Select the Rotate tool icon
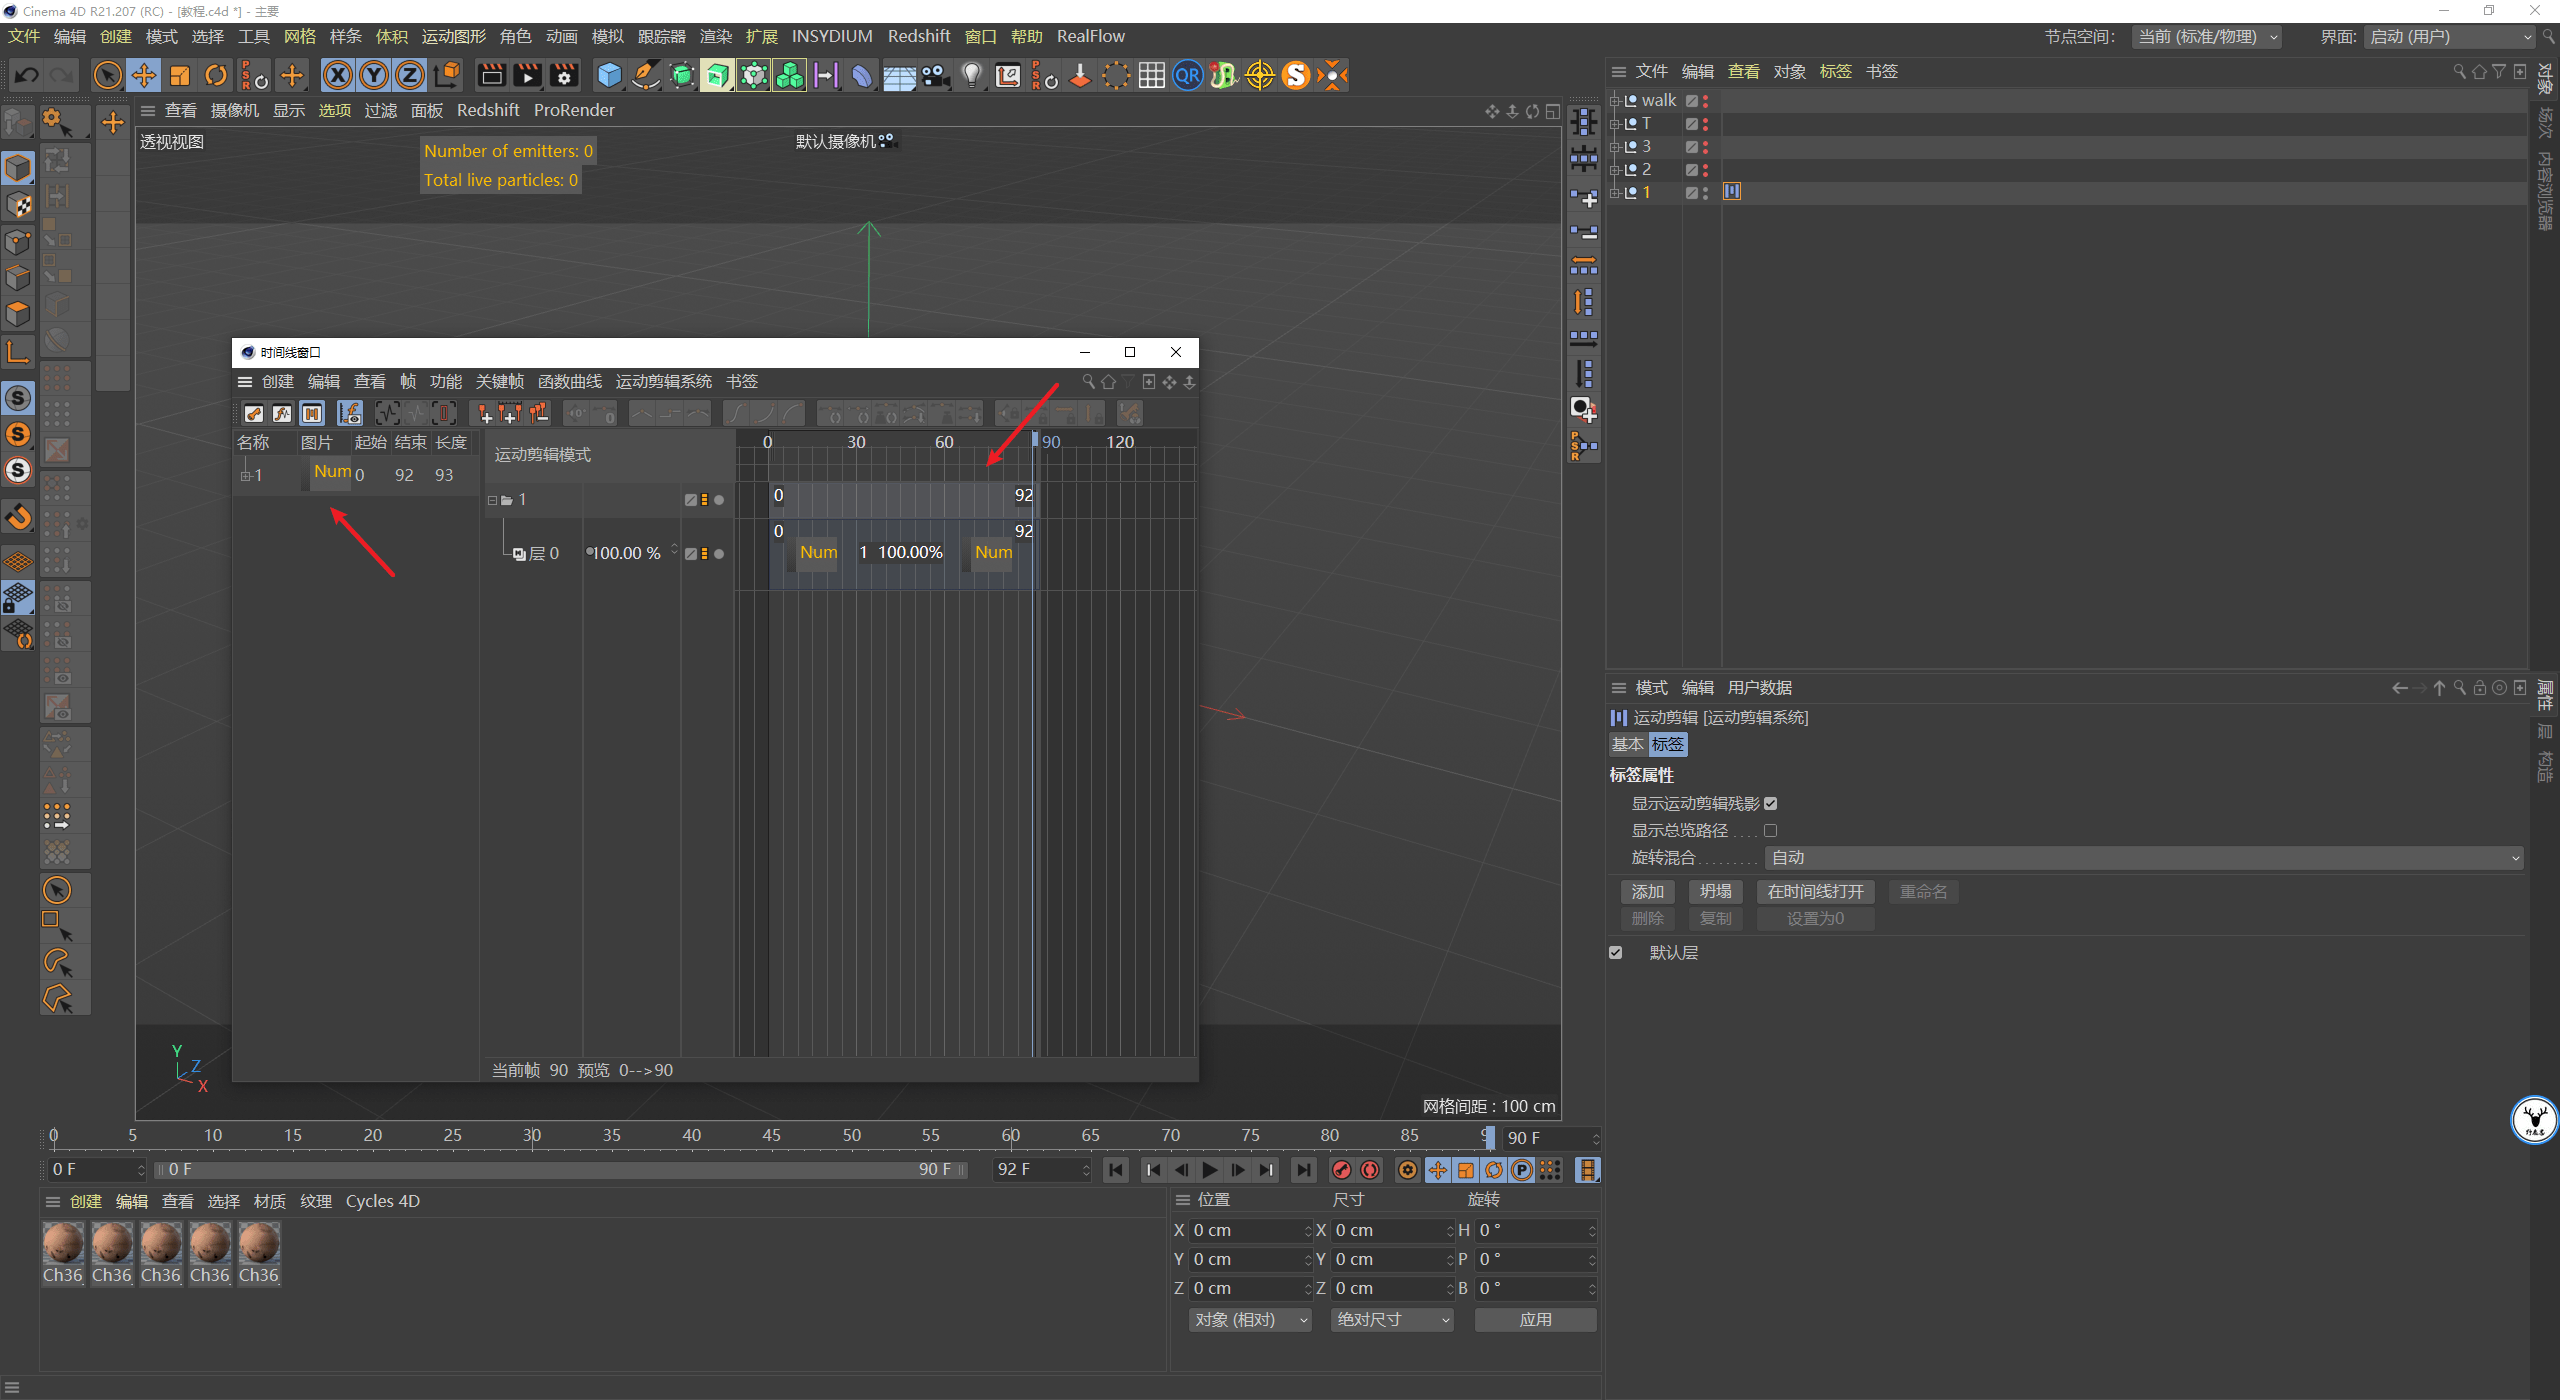The image size is (2560, 1400). click(x=216, y=76)
